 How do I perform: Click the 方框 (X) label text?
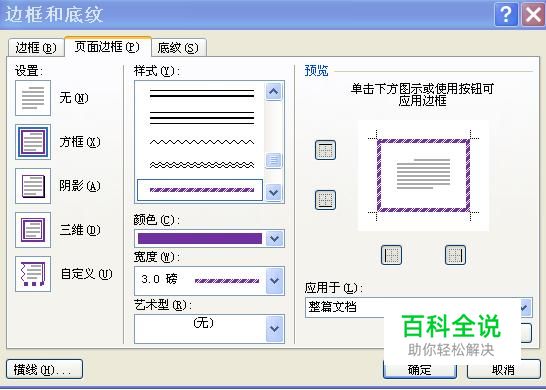(x=80, y=142)
